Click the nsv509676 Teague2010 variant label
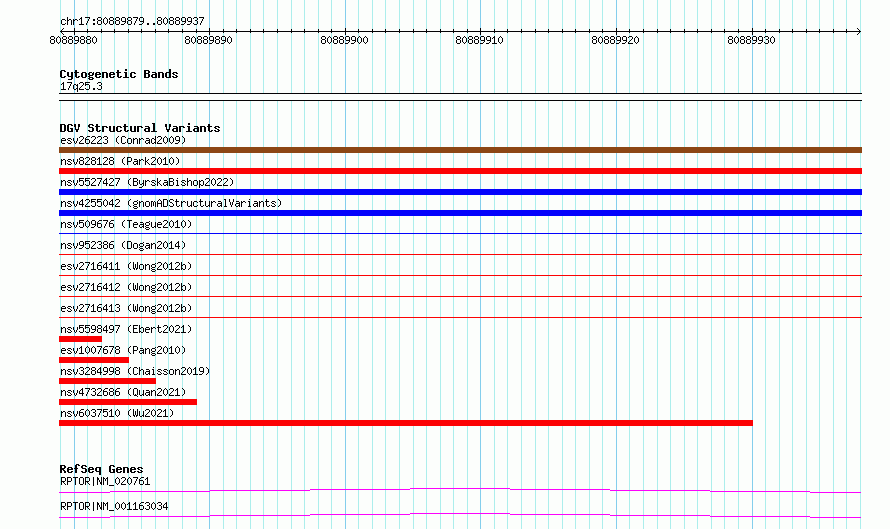The image size is (890, 529). (x=126, y=224)
